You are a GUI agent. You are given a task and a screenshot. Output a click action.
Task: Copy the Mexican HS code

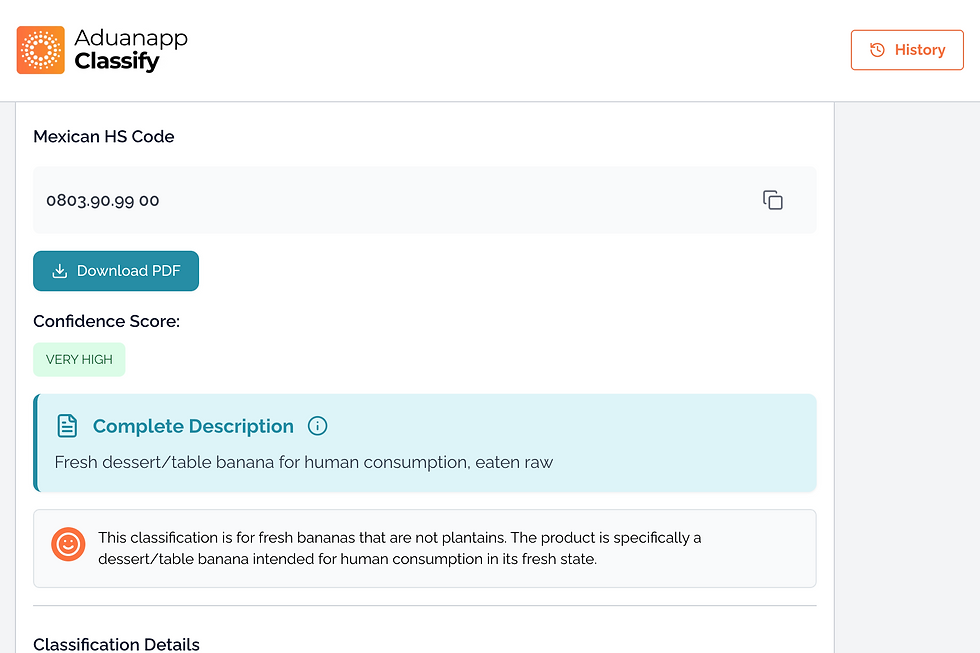[x=773, y=200]
